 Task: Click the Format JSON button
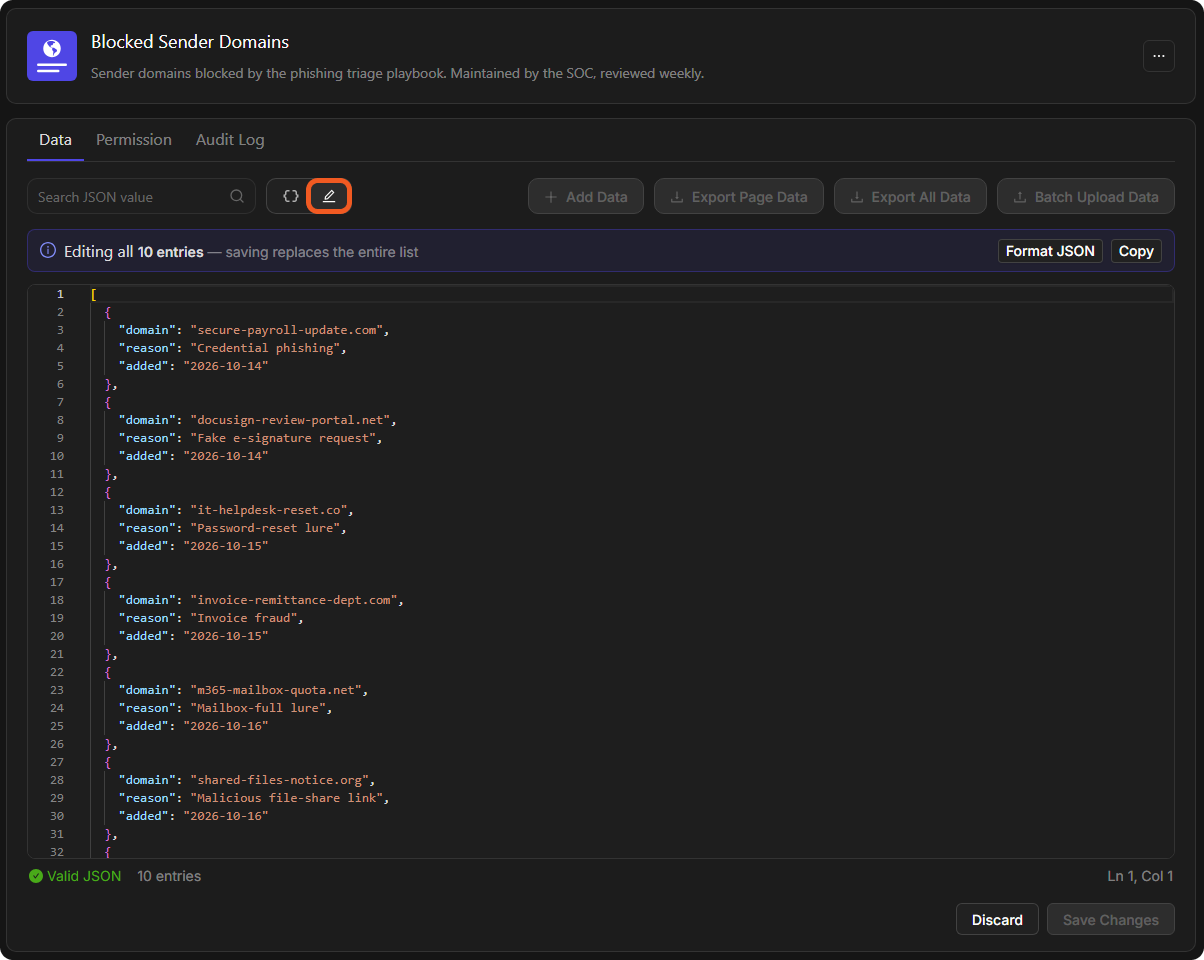1050,251
